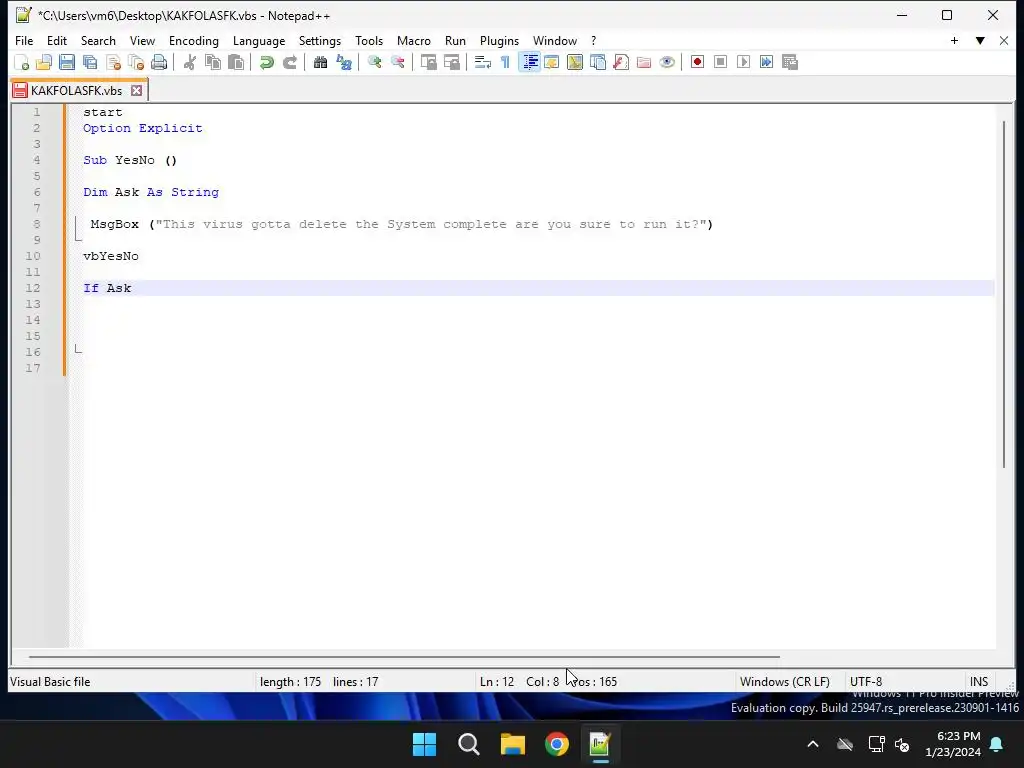
Task: Save the current file using toolbar
Action: point(67,62)
